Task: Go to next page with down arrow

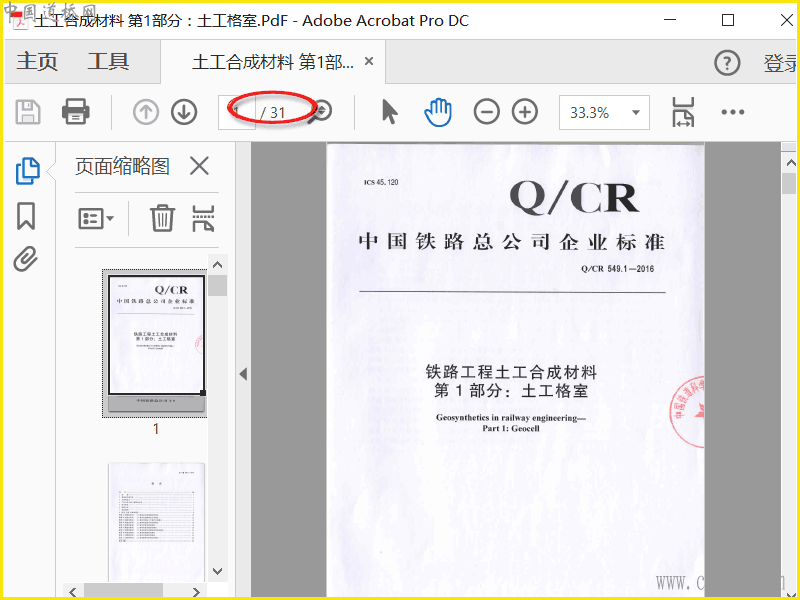Action: coord(184,112)
